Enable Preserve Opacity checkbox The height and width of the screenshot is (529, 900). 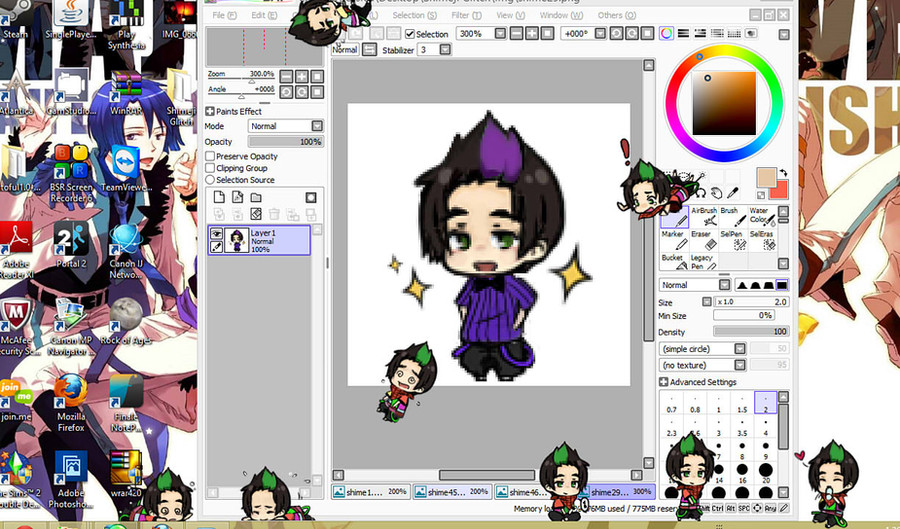(210, 156)
